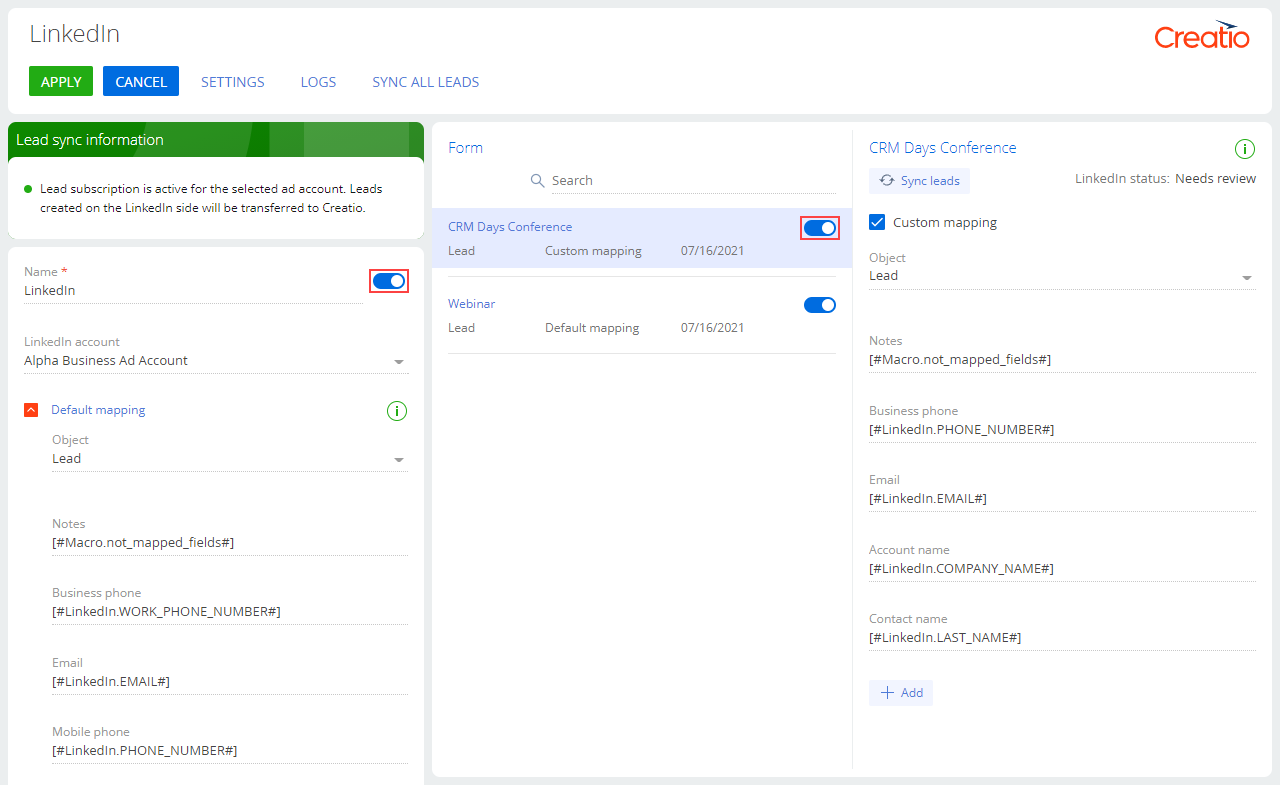1280x785 pixels.
Task: Click the Custom mapping text in CRM row
Action: (593, 251)
